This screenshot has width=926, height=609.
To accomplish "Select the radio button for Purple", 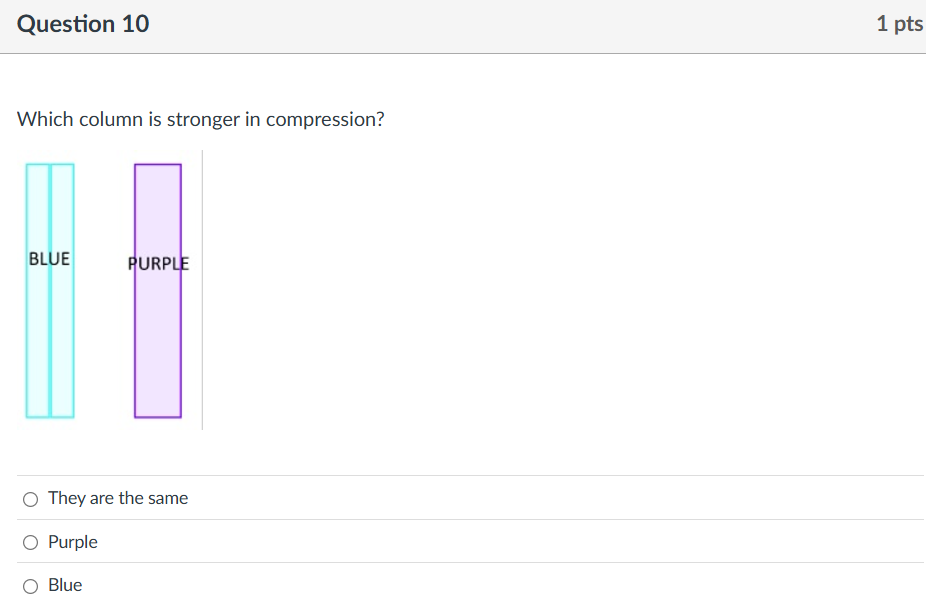I will (x=31, y=542).
